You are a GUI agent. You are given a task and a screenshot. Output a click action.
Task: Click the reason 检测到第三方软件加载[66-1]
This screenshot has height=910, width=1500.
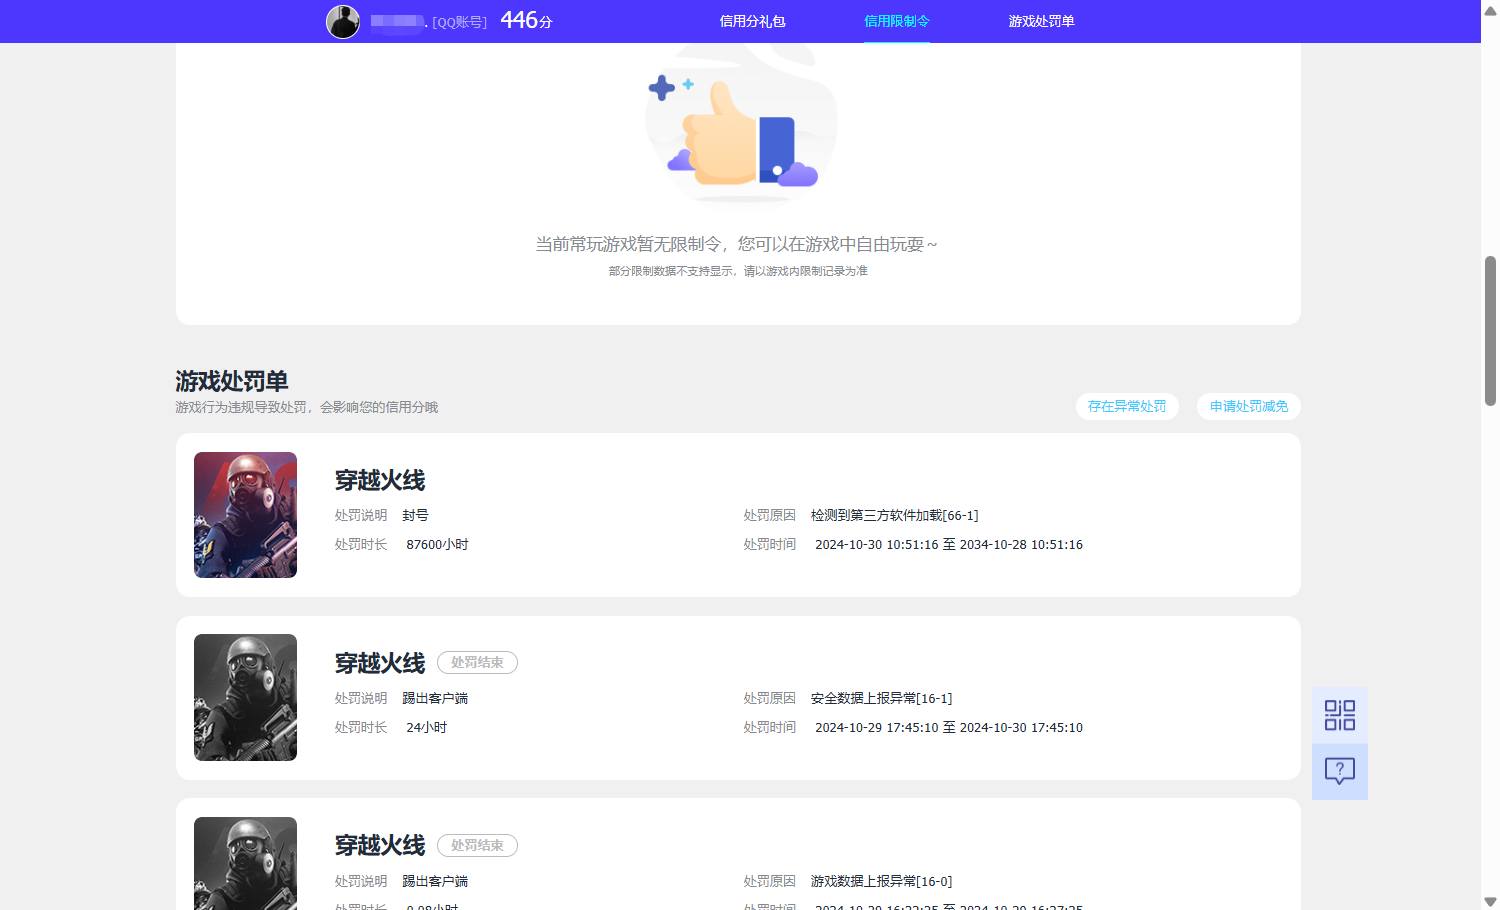894,515
